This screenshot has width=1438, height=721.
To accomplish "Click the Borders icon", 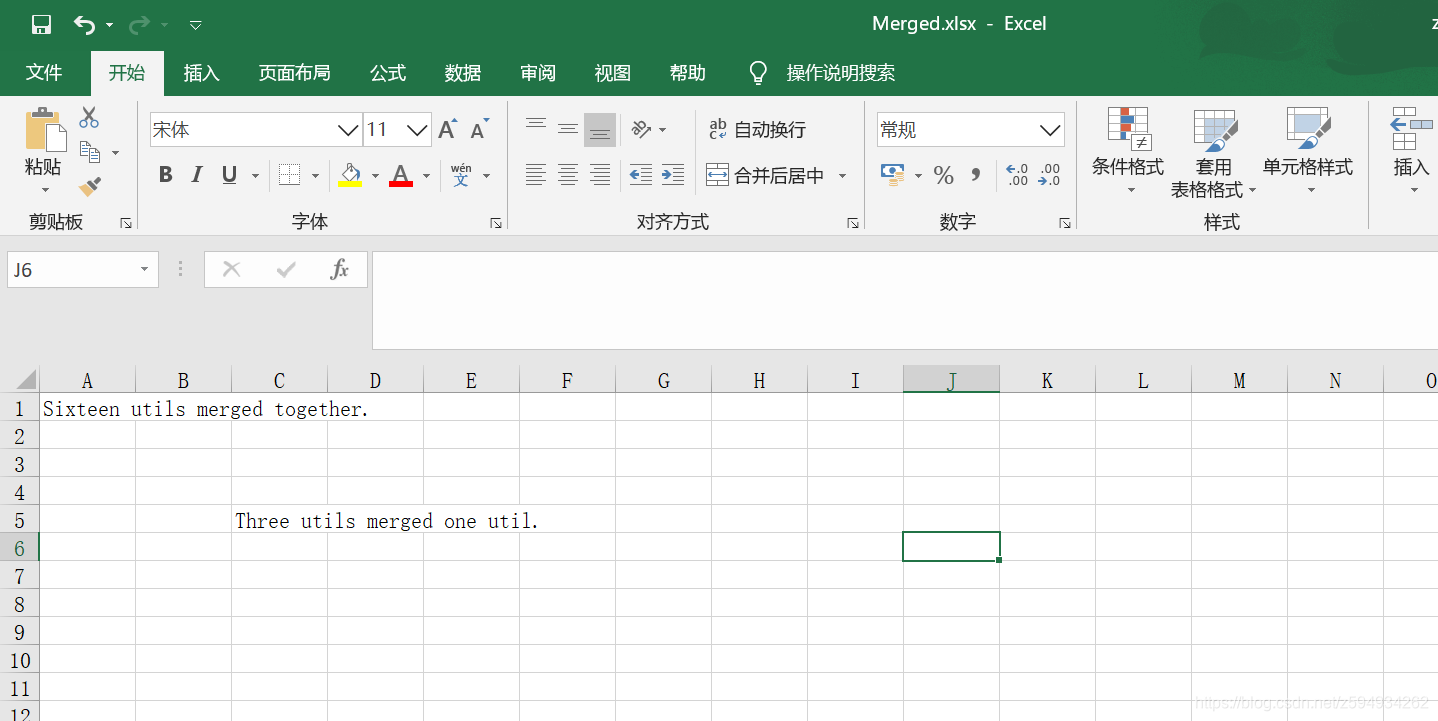I will click(289, 175).
